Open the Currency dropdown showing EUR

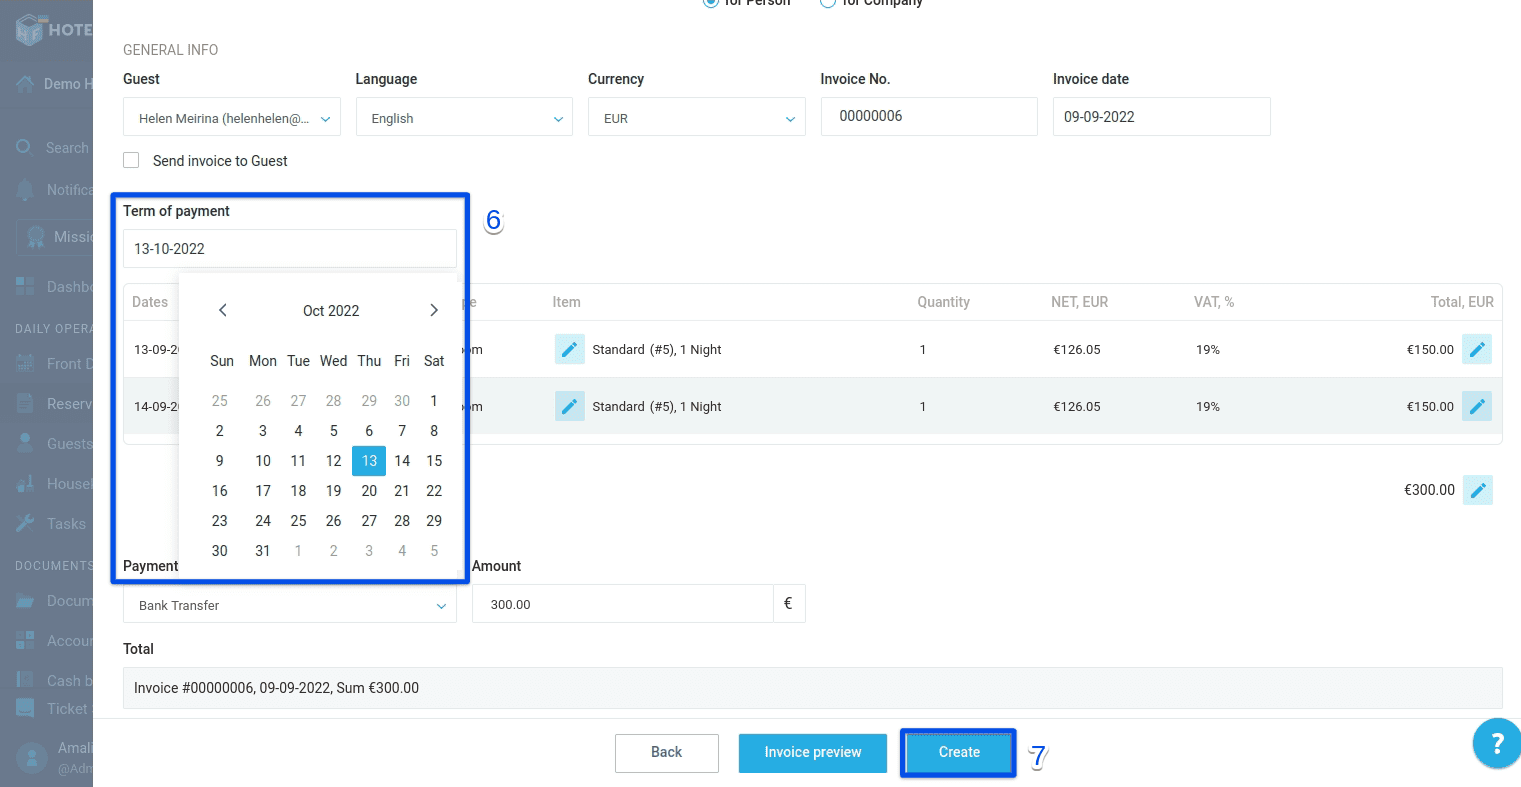(696, 118)
